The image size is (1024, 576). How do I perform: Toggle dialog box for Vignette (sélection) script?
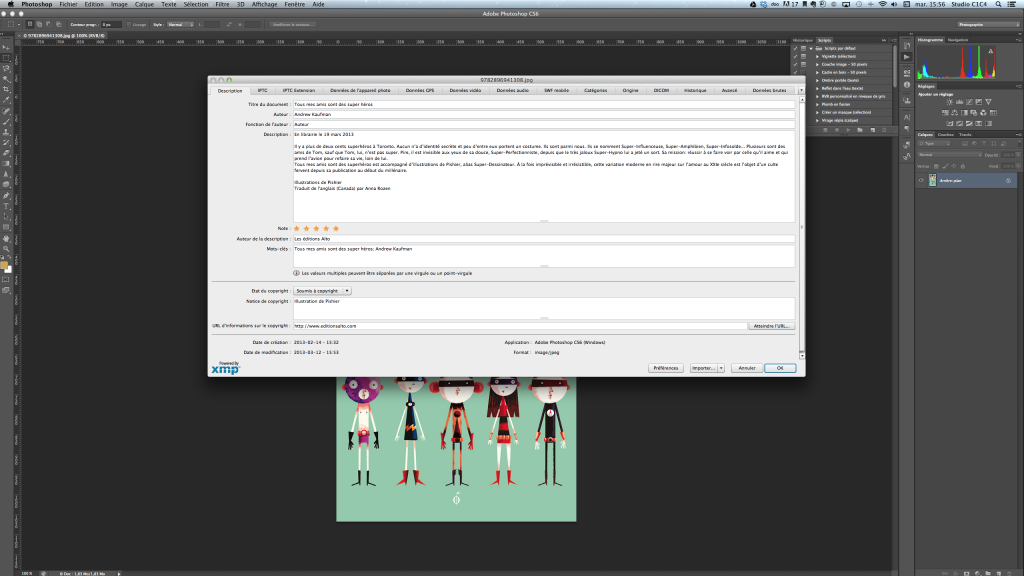point(803,56)
